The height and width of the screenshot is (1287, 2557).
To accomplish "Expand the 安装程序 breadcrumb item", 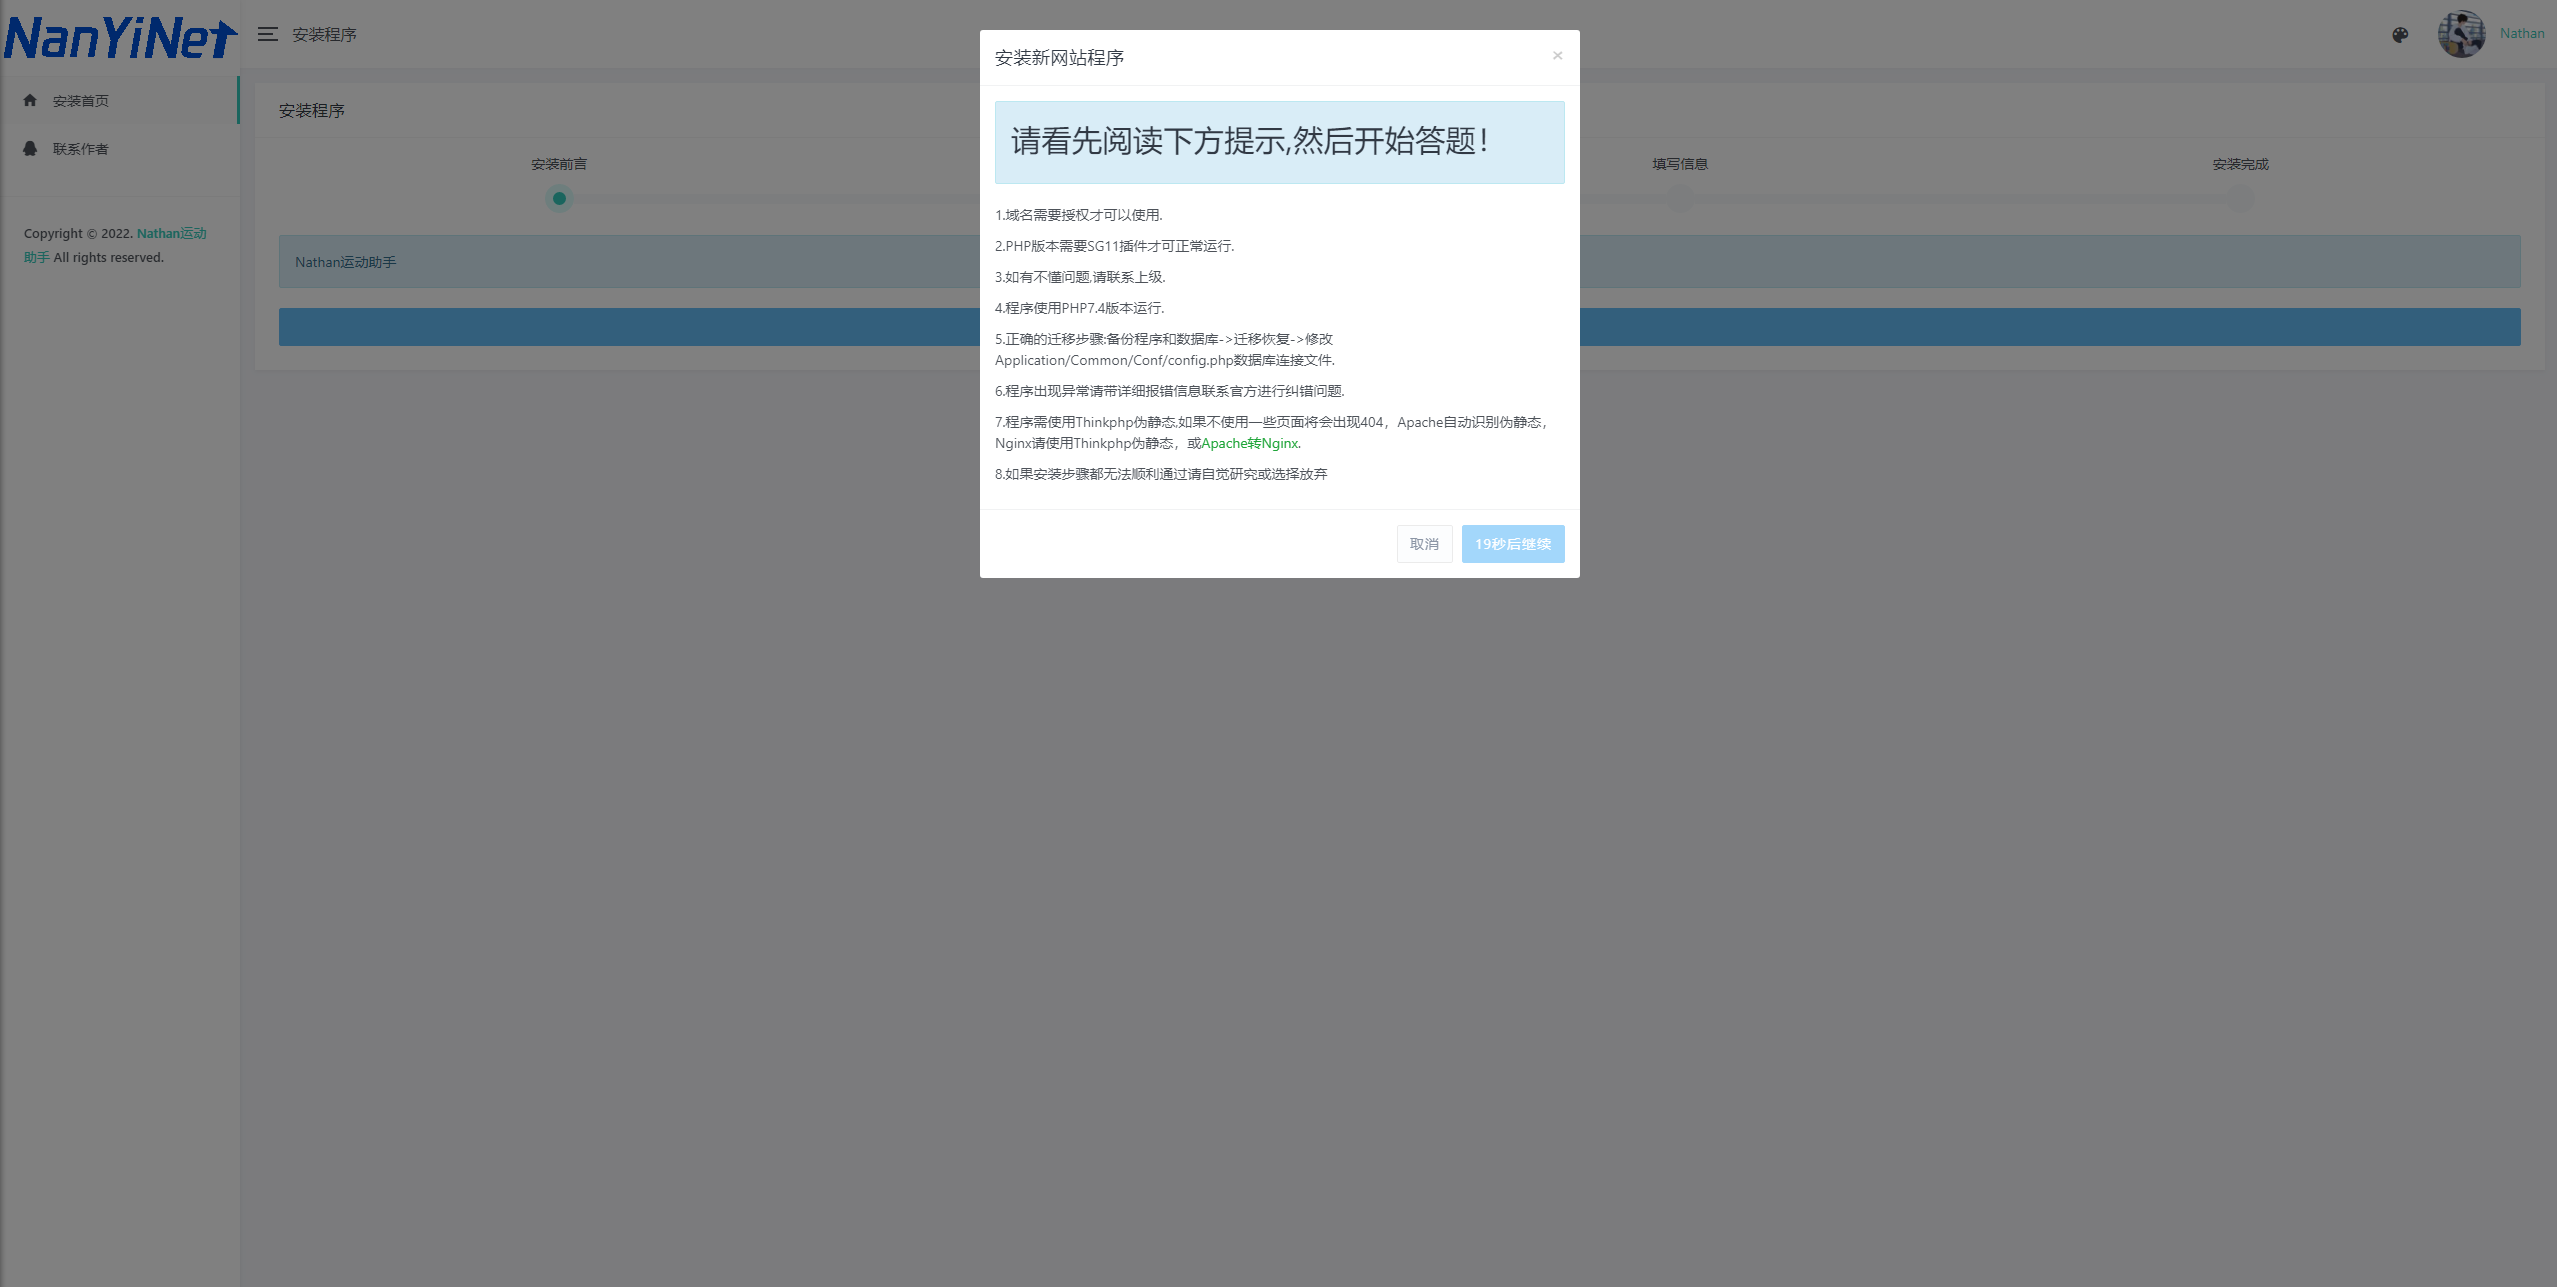I will pyautogui.click(x=325, y=33).
